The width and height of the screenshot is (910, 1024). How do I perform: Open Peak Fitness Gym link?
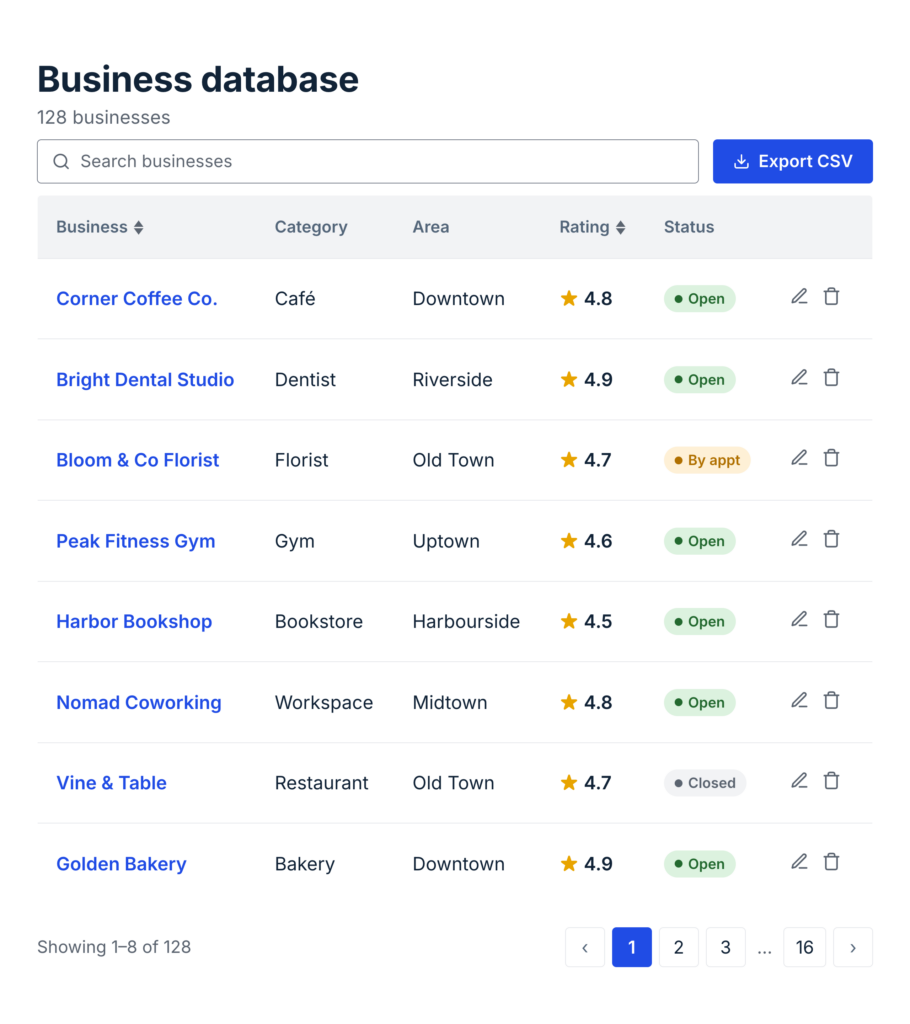pos(136,541)
